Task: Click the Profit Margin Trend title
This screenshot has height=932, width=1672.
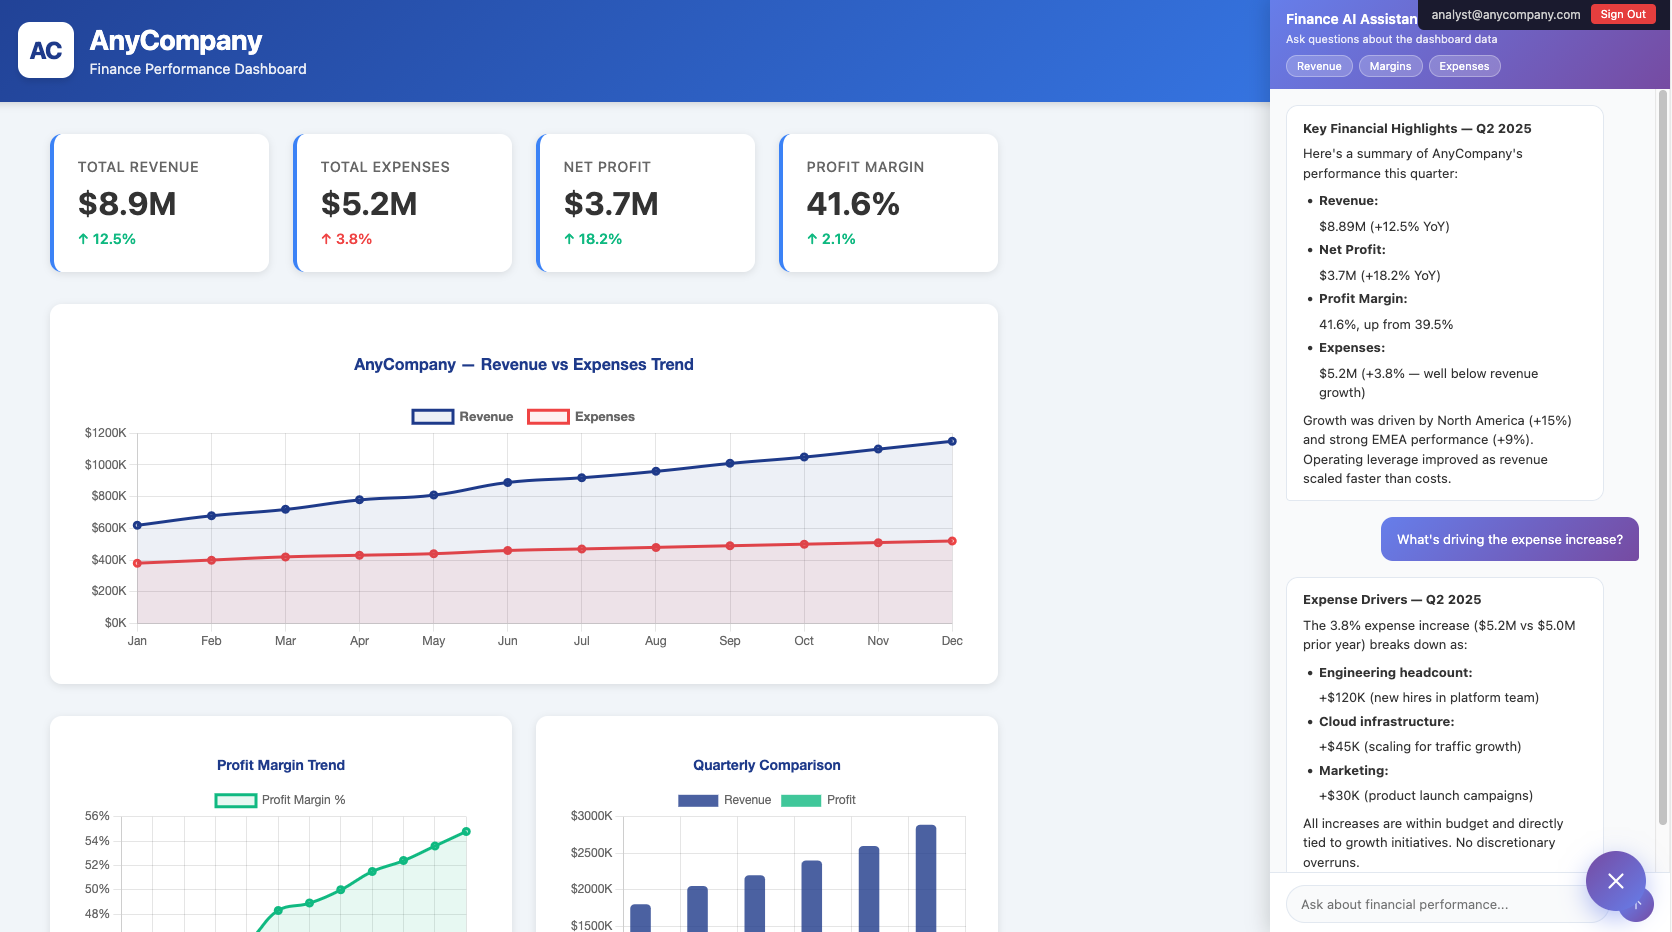Action: 281,765
